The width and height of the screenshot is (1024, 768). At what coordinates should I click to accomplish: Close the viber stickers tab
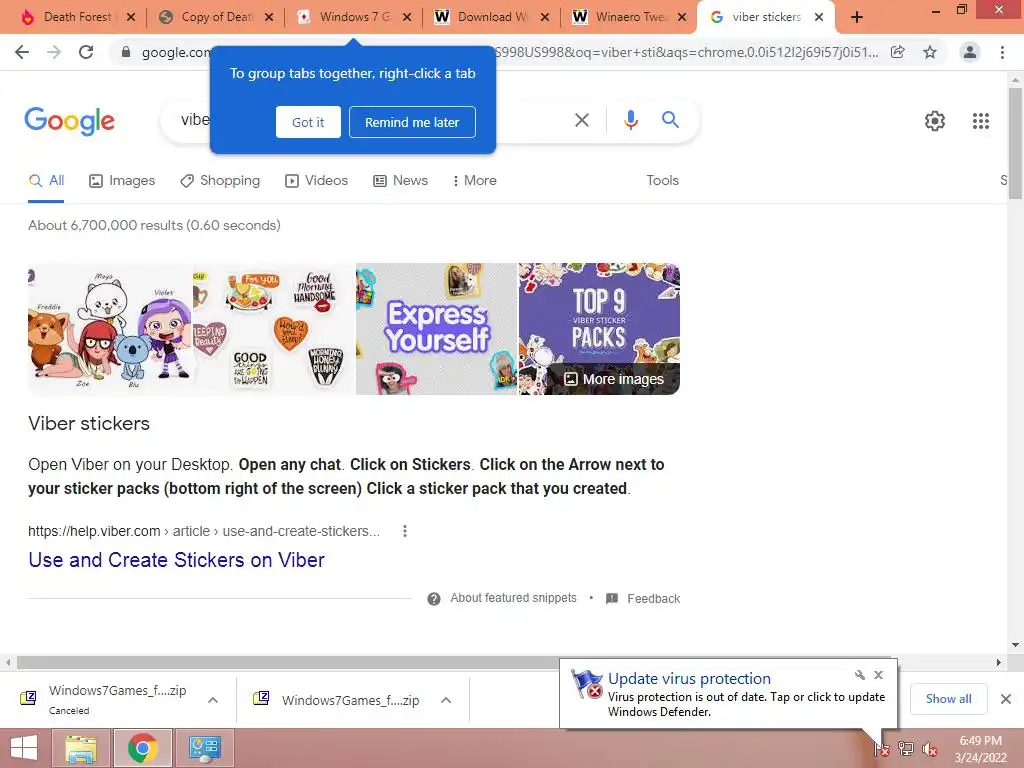[819, 18]
